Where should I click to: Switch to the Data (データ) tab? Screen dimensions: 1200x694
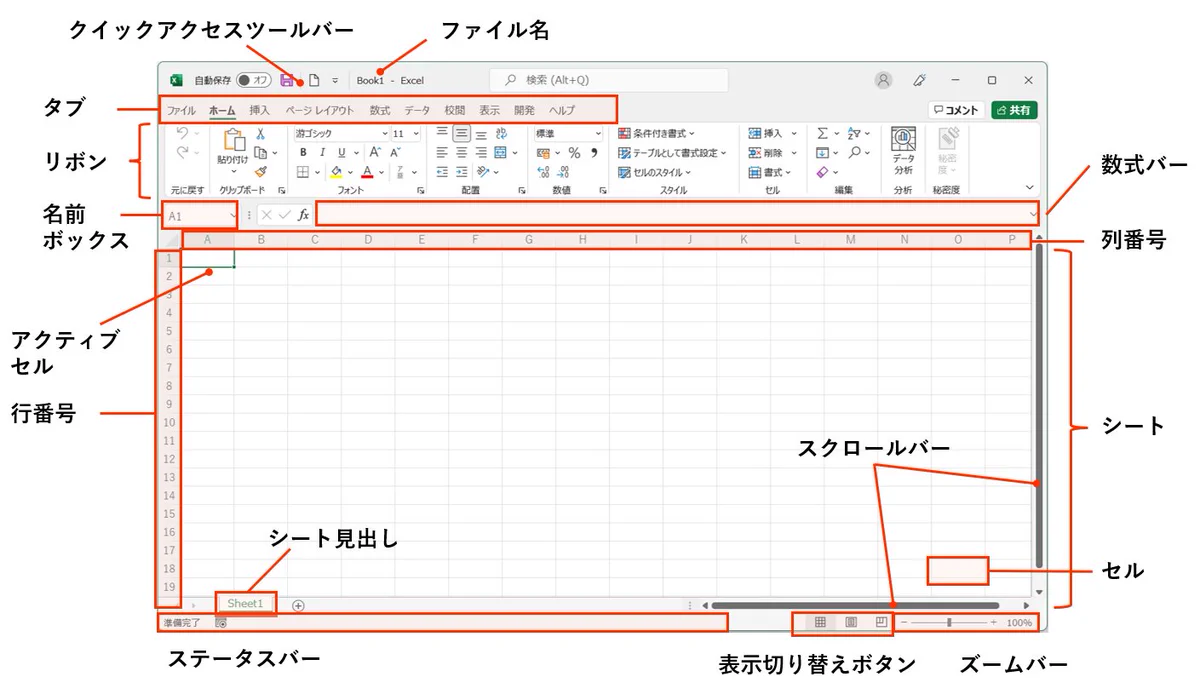click(x=417, y=110)
